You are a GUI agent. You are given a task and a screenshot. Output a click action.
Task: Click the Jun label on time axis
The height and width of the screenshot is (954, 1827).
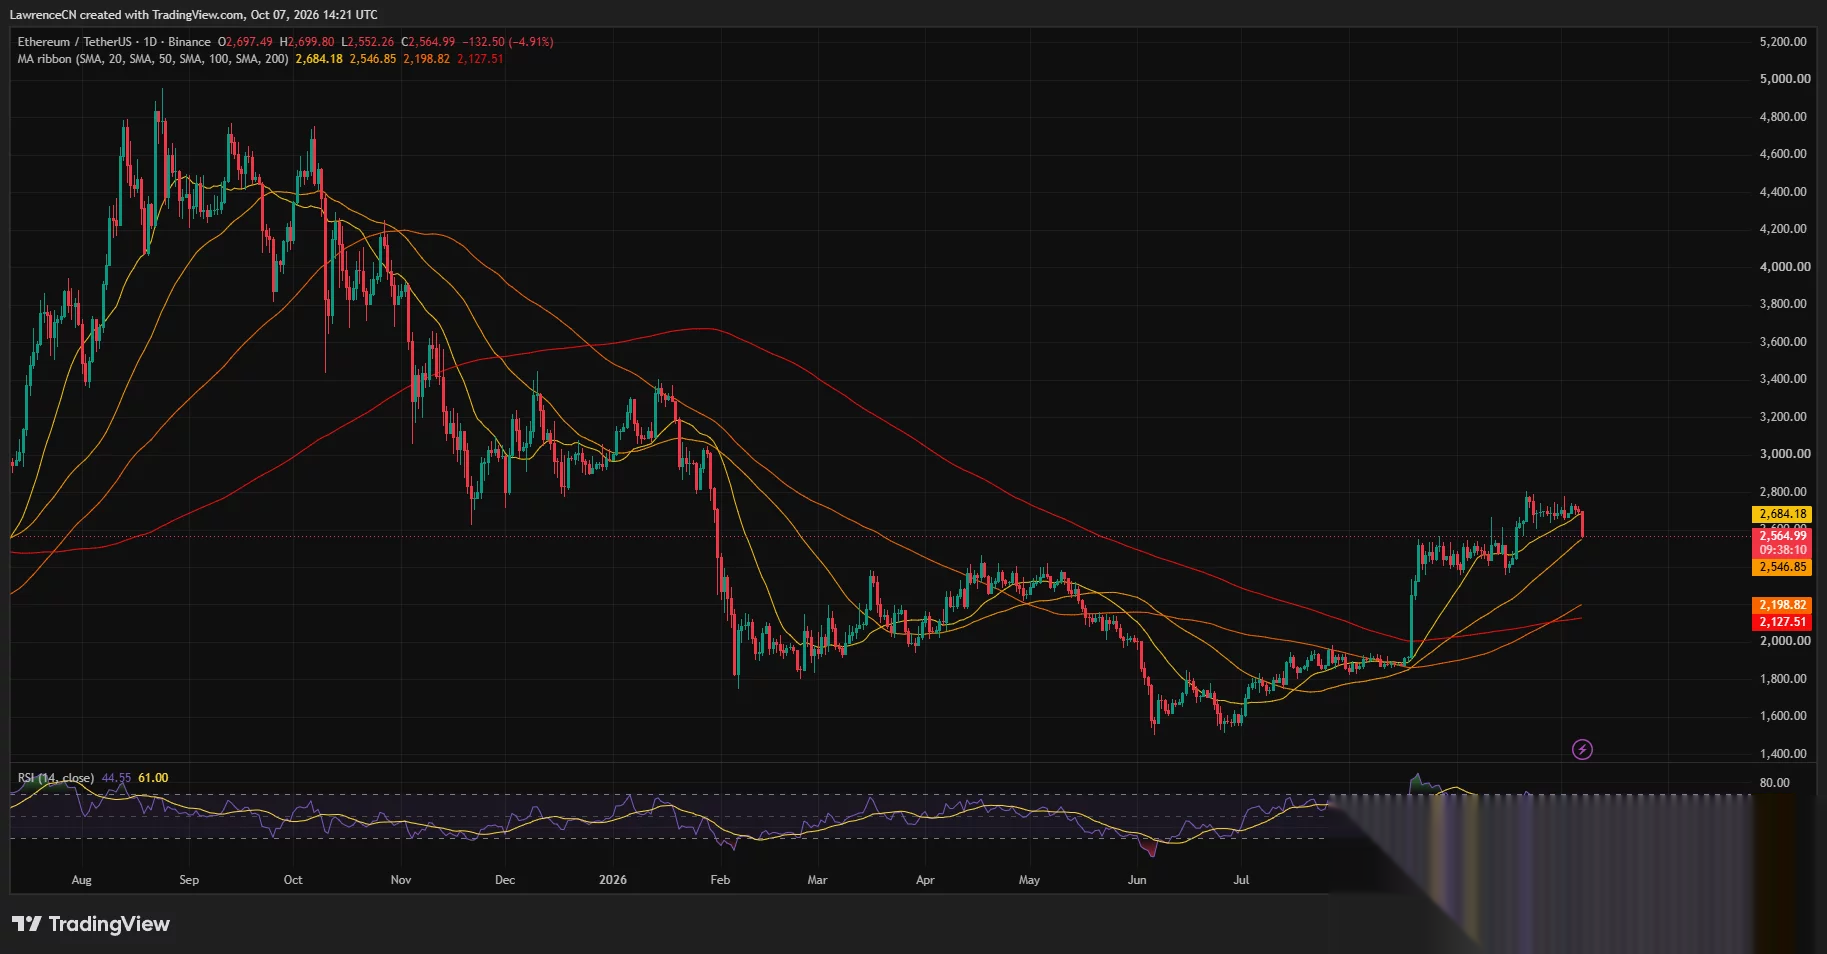(x=1137, y=880)
